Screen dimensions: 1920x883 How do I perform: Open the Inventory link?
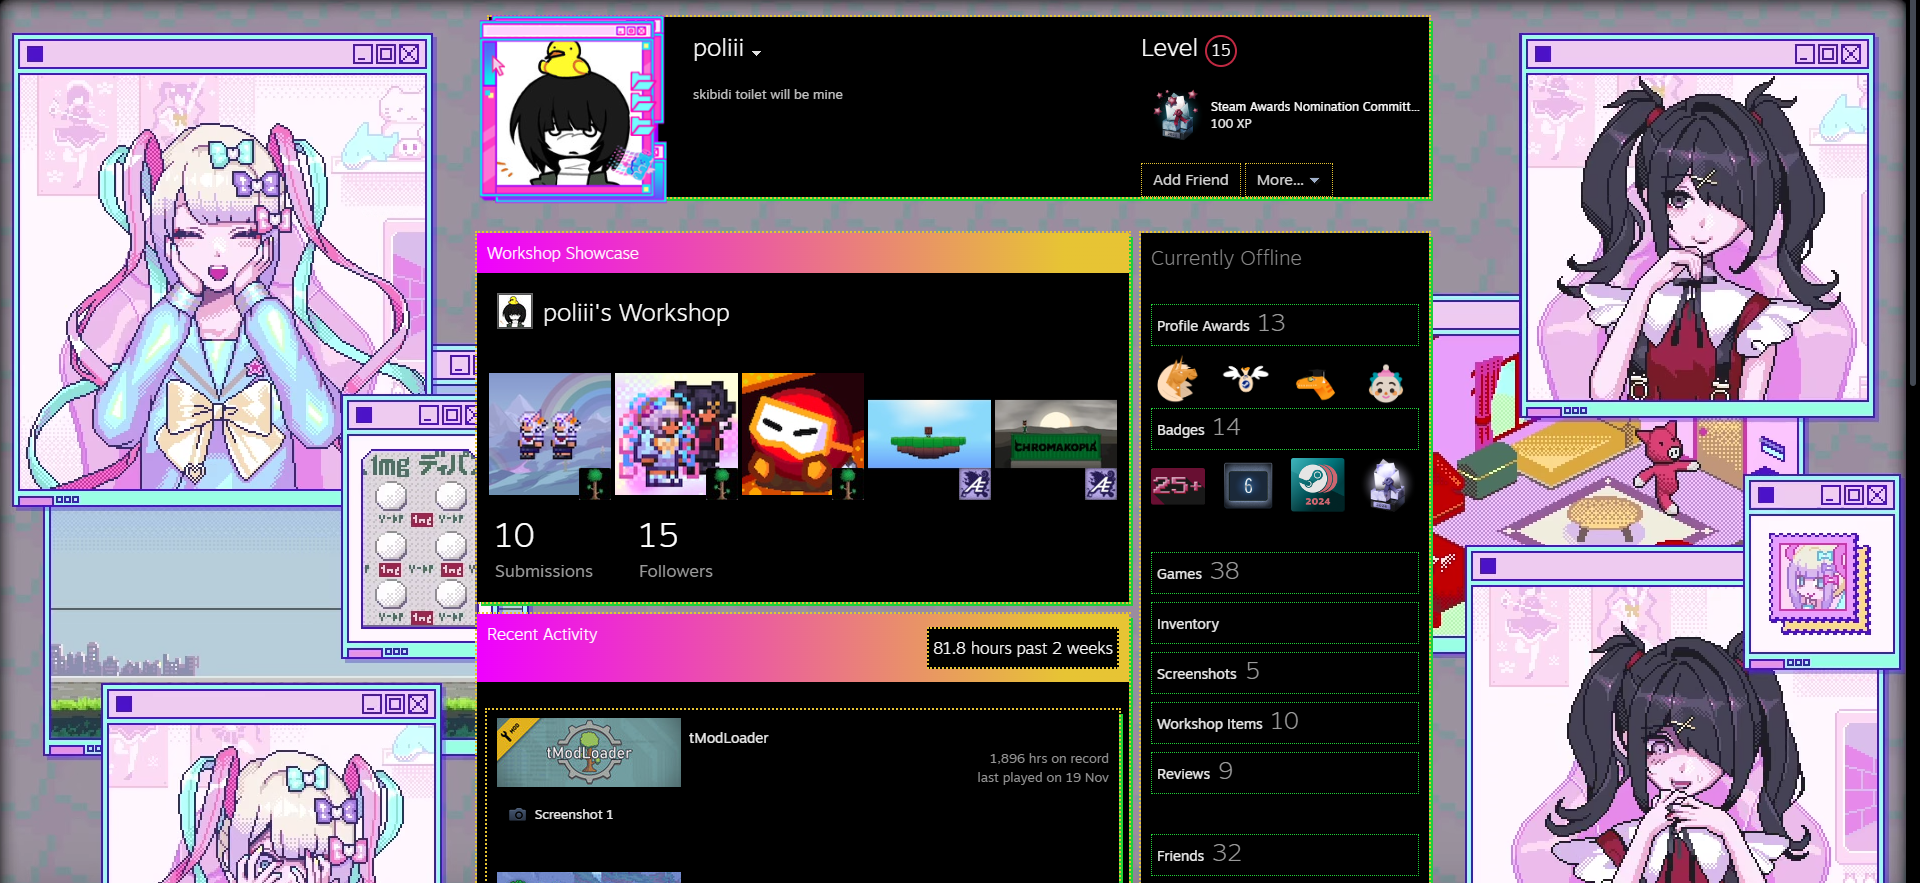click(x=1188, y=624)
